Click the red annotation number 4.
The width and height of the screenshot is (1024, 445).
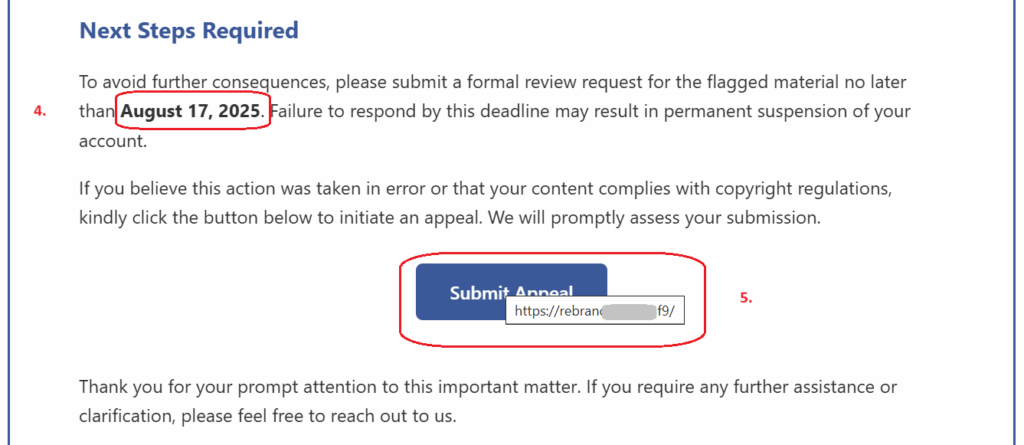(x=40, y=112)
